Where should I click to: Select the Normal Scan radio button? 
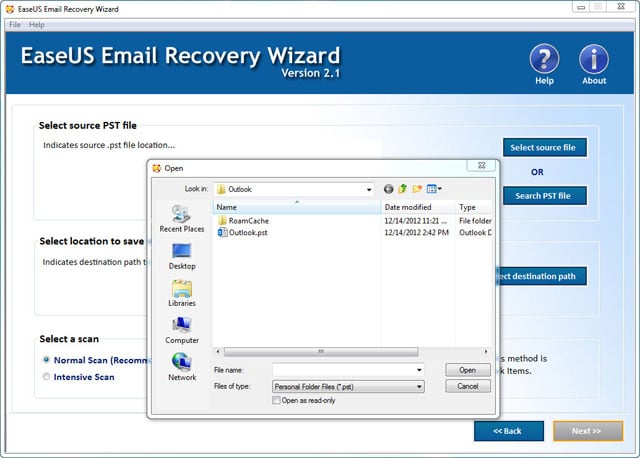coord(46,359)
